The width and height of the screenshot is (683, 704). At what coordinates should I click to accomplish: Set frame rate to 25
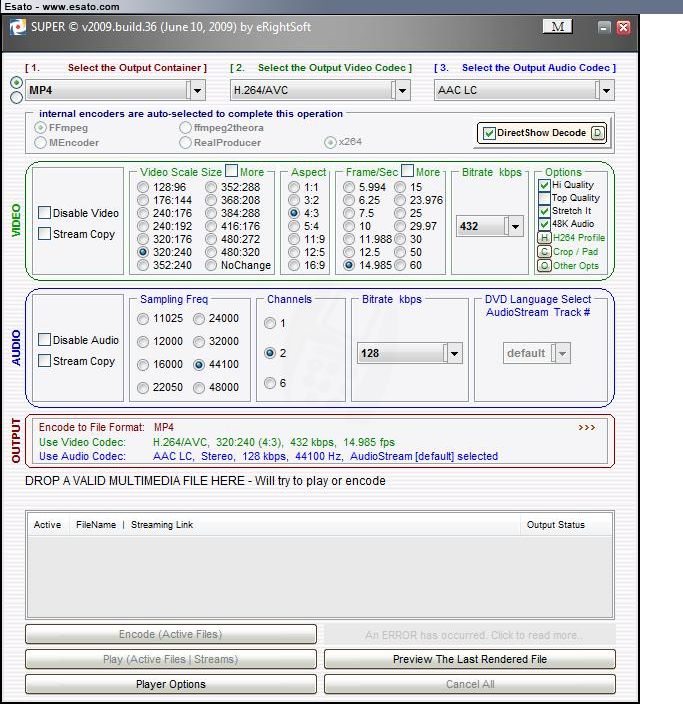pyautogui.click(x=400, y=213)
